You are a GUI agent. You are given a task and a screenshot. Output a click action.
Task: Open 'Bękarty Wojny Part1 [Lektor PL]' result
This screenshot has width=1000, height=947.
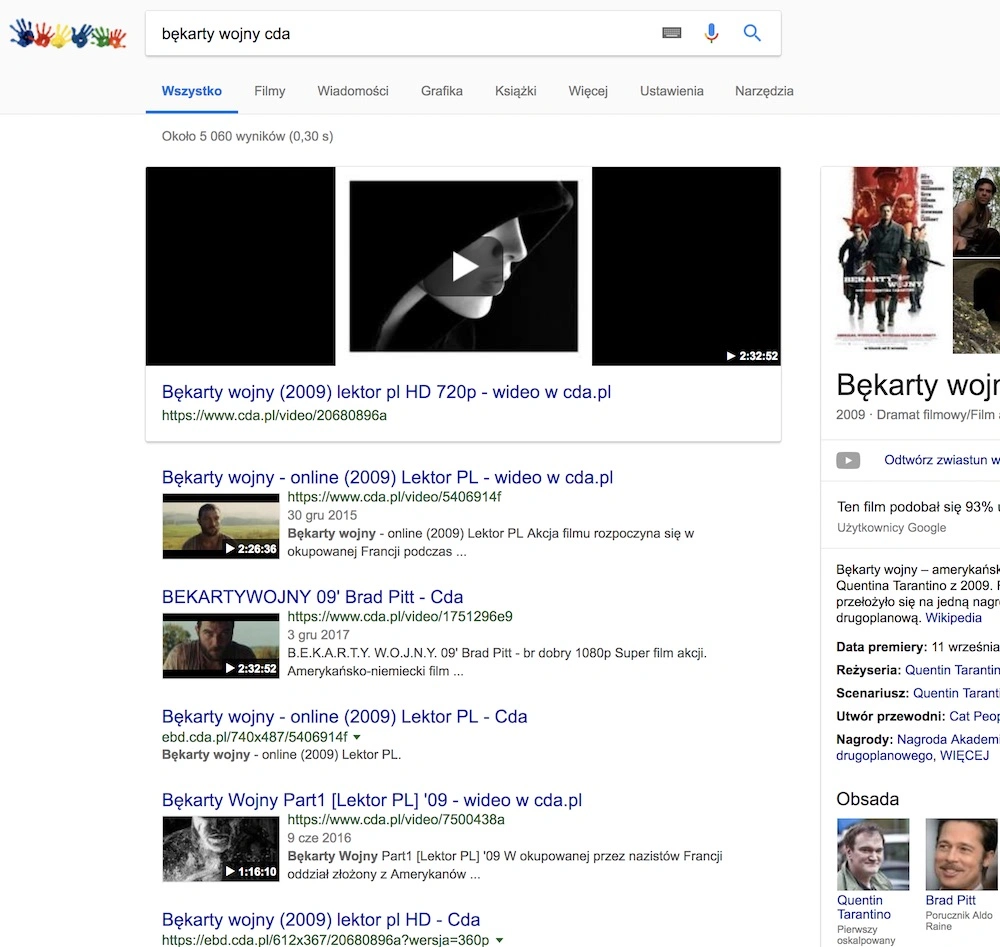pyautogui.click(x=372, y=800)
